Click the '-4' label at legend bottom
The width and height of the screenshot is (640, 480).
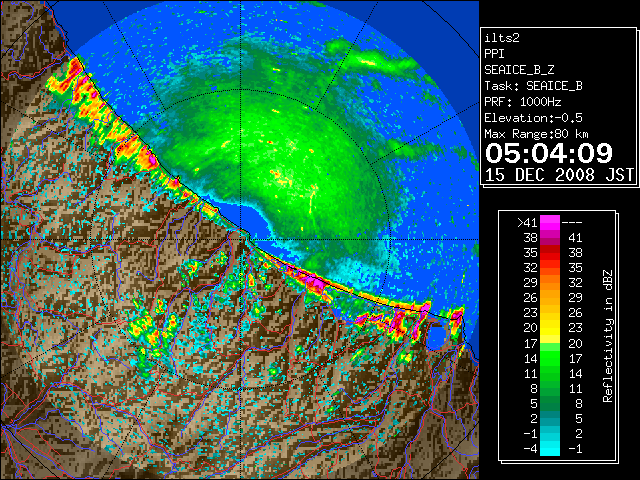530,449
